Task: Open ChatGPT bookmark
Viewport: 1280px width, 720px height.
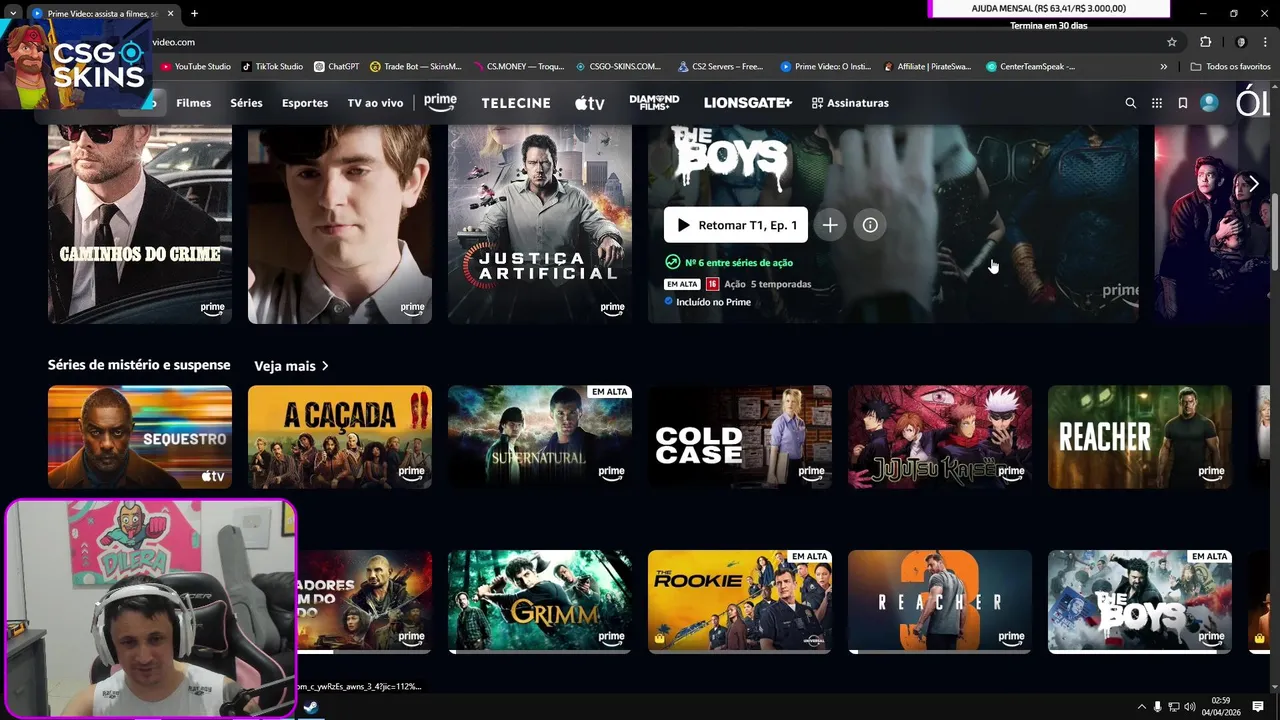Action: [336, 67]
